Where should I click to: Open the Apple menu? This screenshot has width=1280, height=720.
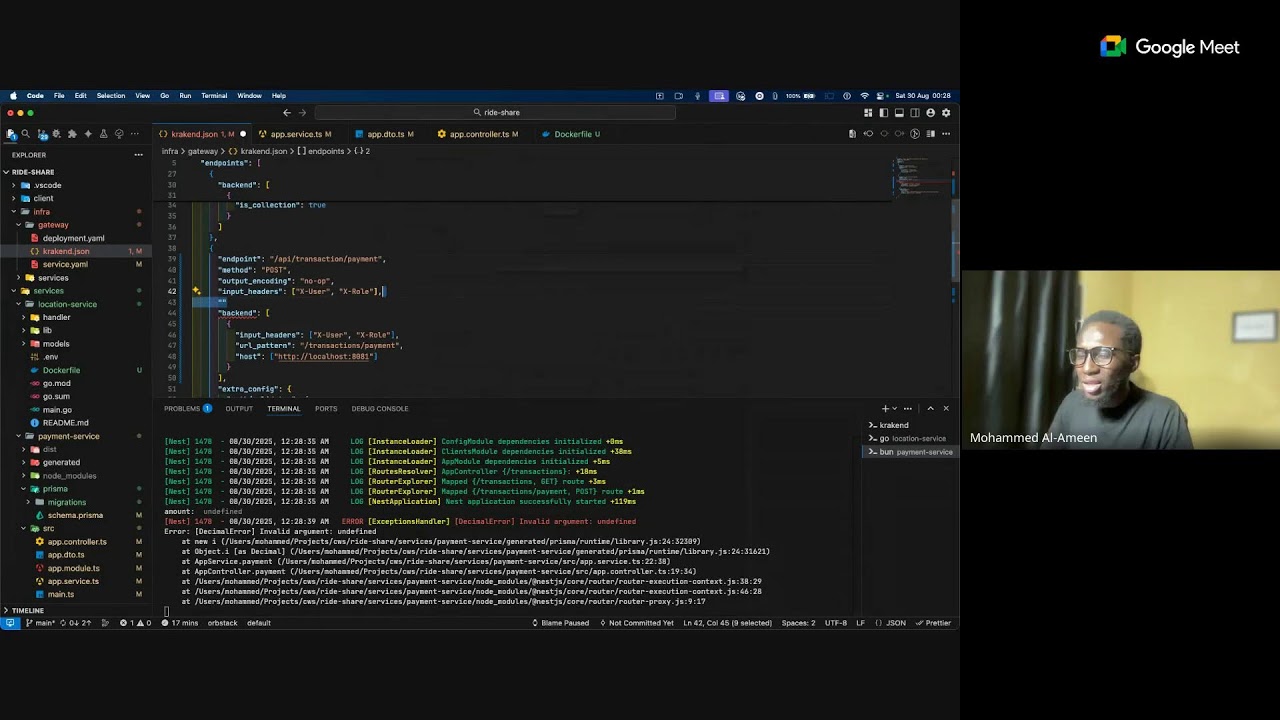pos(13,96)
